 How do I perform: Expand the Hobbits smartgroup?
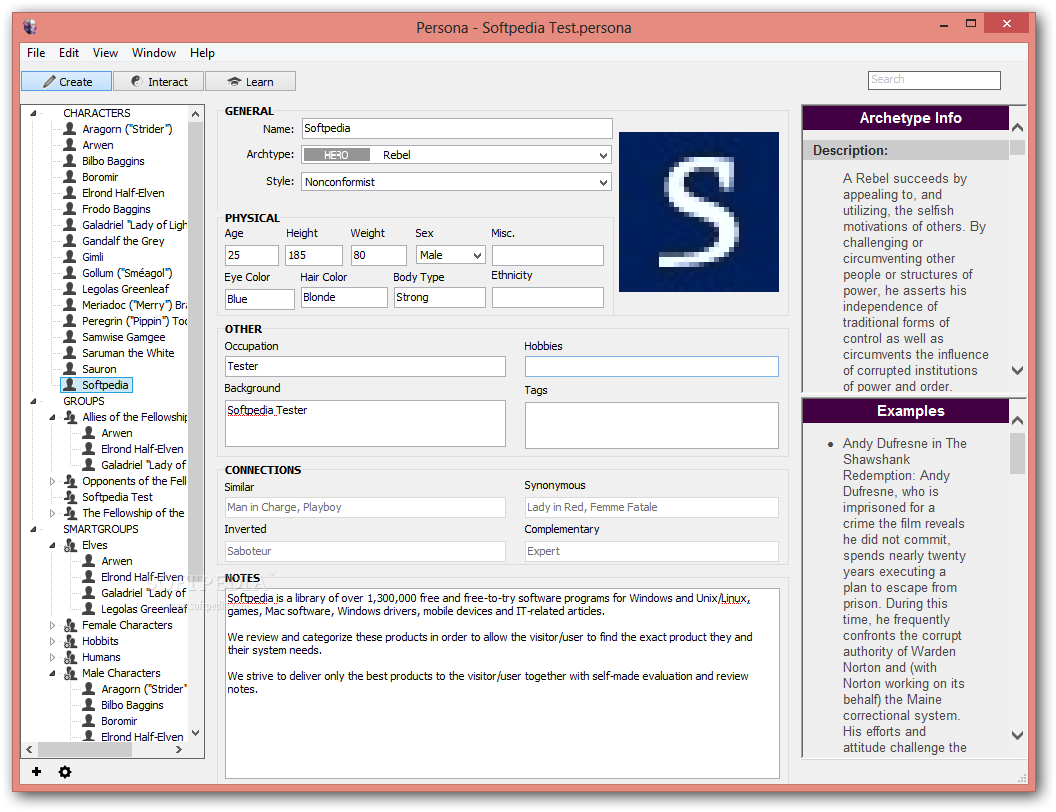pos(52,641)
